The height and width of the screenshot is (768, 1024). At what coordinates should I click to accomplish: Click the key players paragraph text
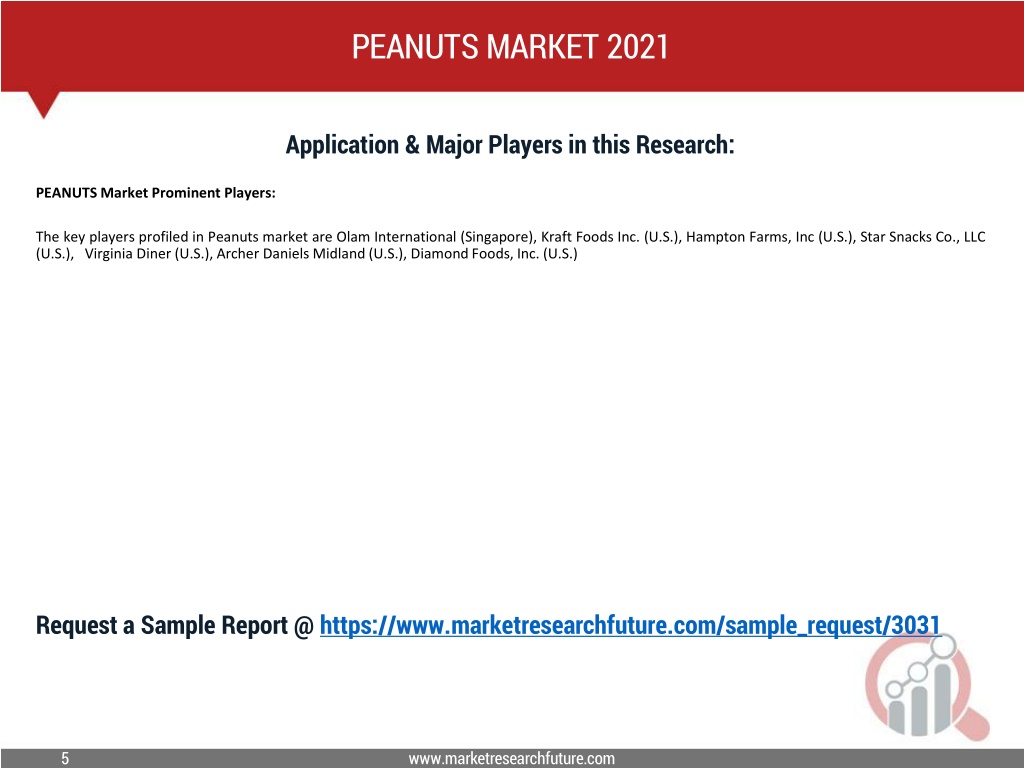[x=510, y=245]
